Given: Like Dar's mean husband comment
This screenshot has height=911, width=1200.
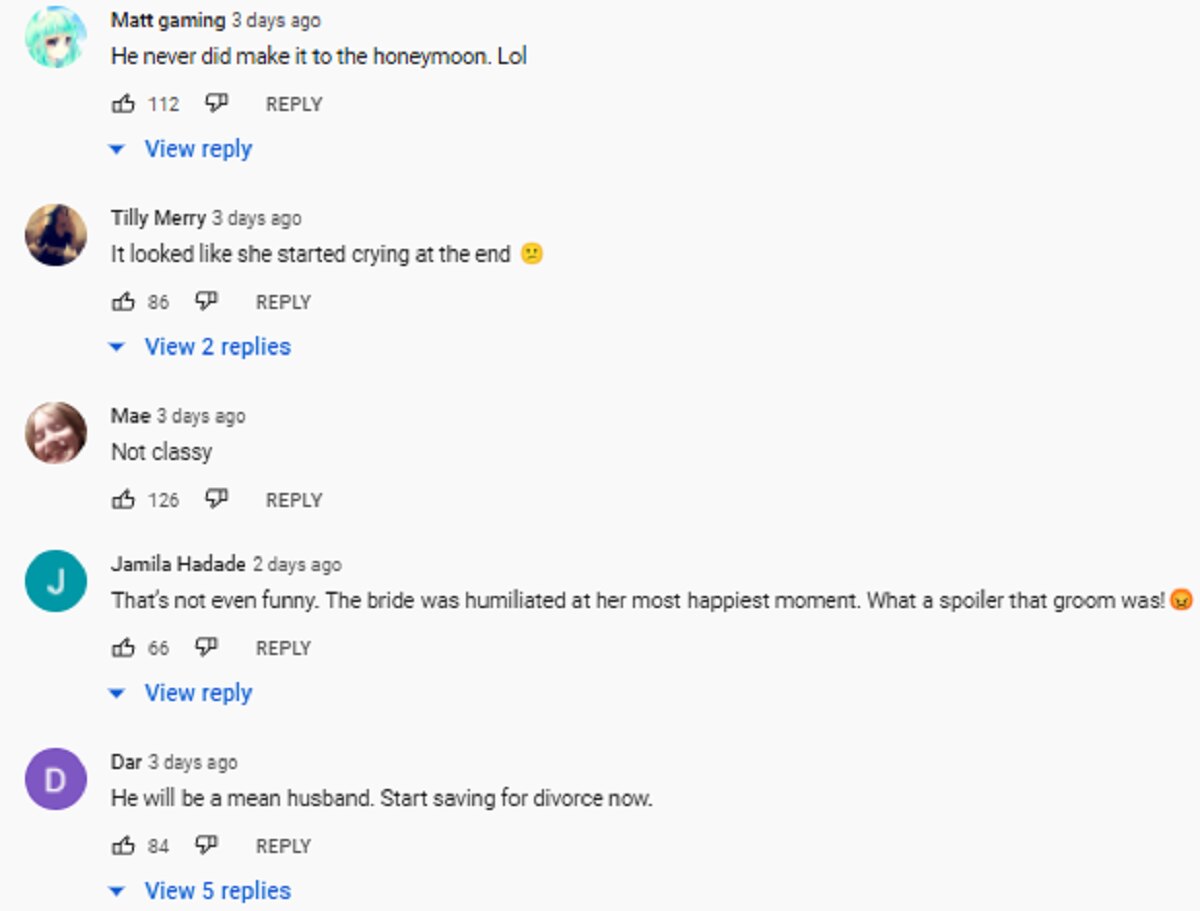Looking at the screenshot, I should [x=123, y=845].
